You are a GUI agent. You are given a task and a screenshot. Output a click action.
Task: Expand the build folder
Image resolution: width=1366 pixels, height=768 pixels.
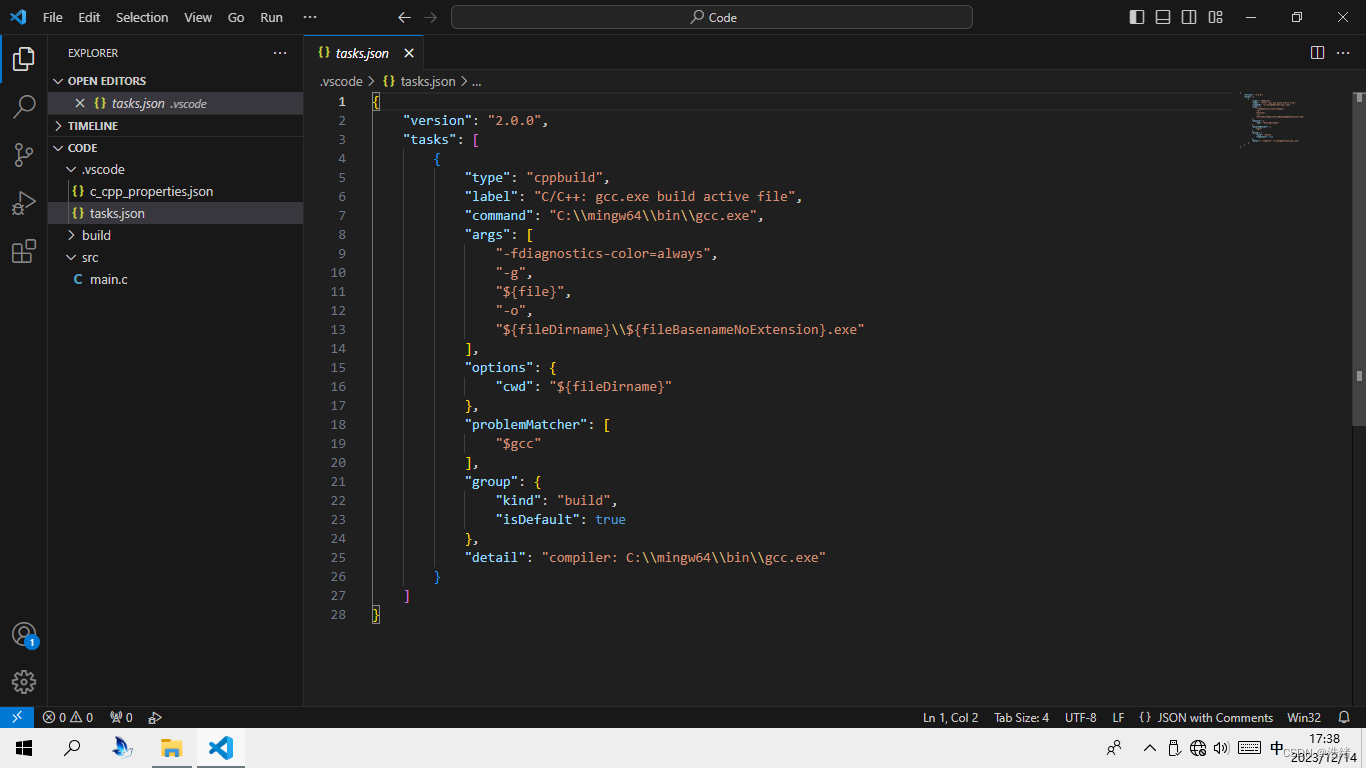(x=96, y=235)
